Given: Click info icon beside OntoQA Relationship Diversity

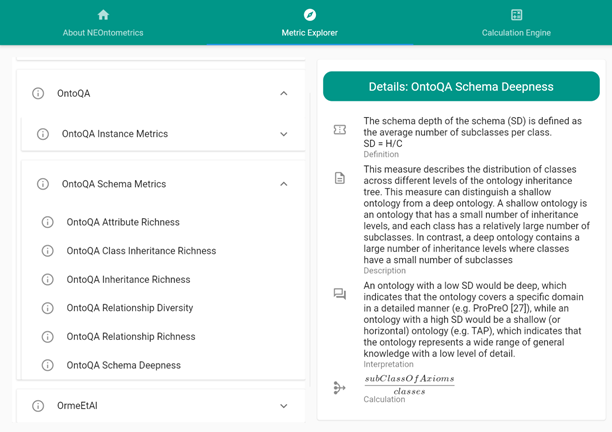Looking at the screenshot, I should (x=48, y=308).
